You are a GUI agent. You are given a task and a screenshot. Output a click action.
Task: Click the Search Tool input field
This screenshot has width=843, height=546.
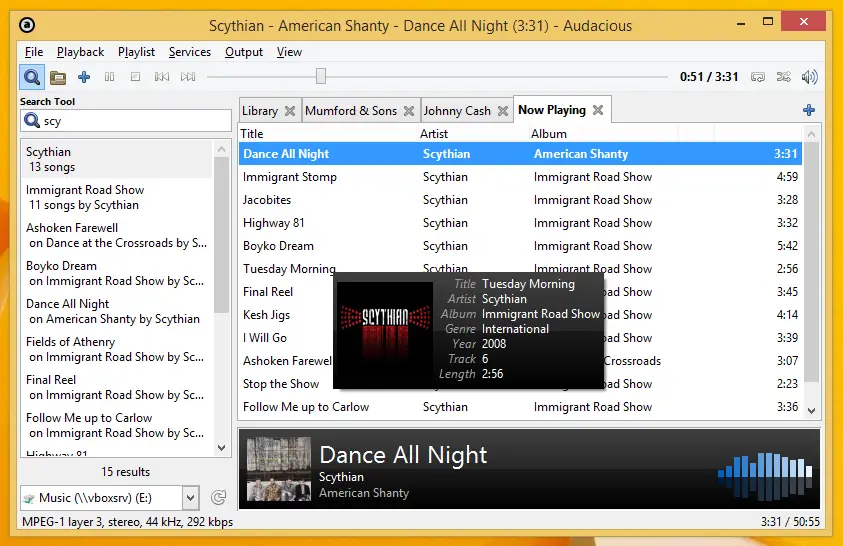tap(126, 121)
